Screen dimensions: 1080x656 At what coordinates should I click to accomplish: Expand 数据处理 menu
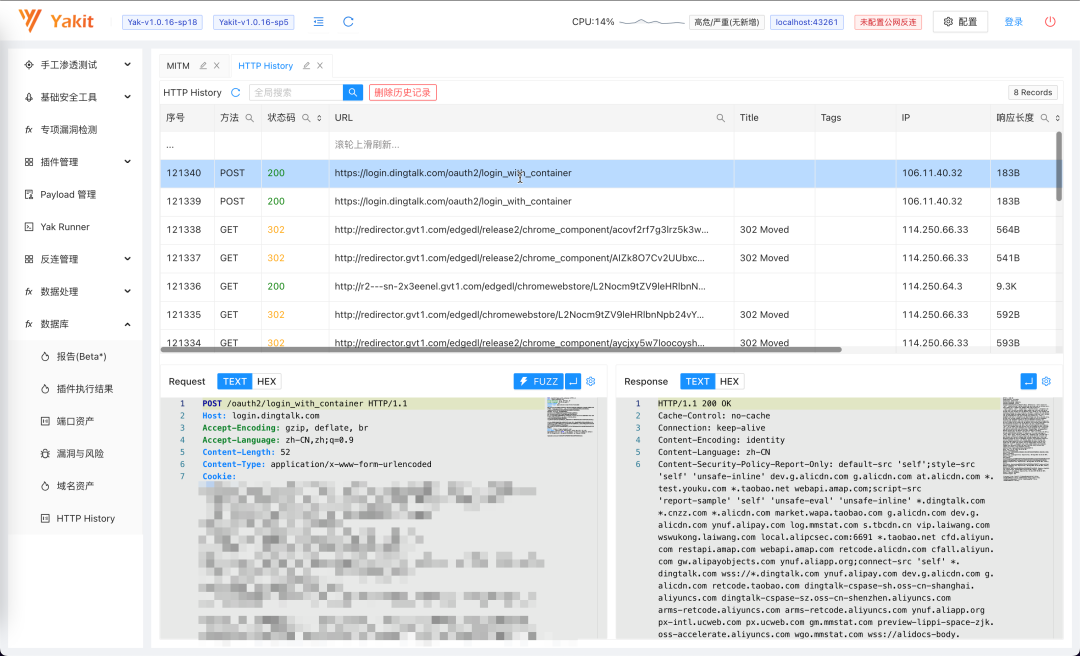point(127,291)
